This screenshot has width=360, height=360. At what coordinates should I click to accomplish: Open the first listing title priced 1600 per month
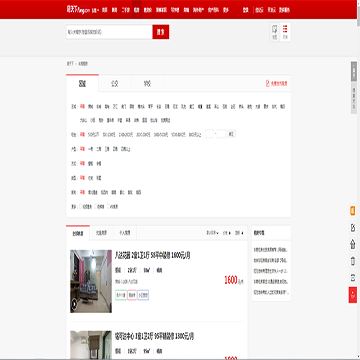click(152, 256)
